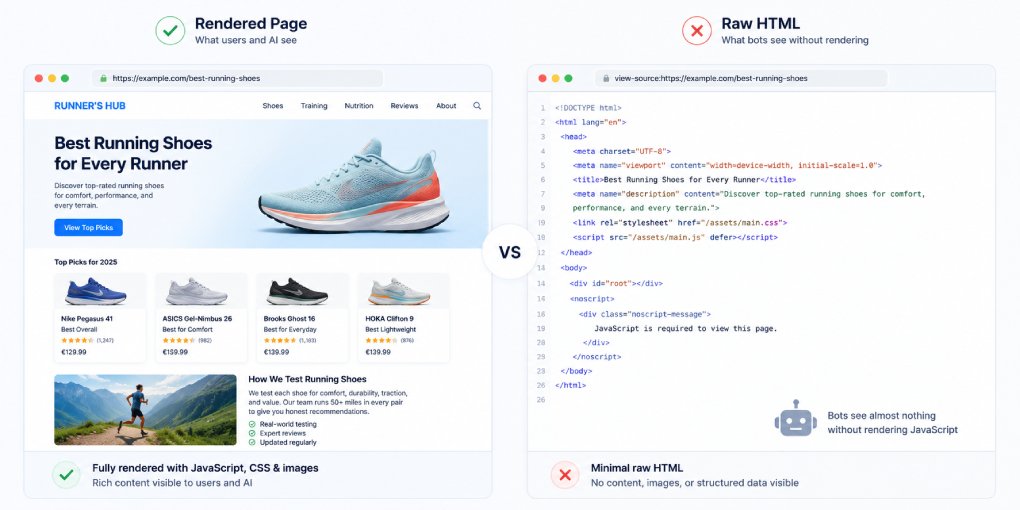Click the red close dot of rendered page window

[x=38, y=78]
